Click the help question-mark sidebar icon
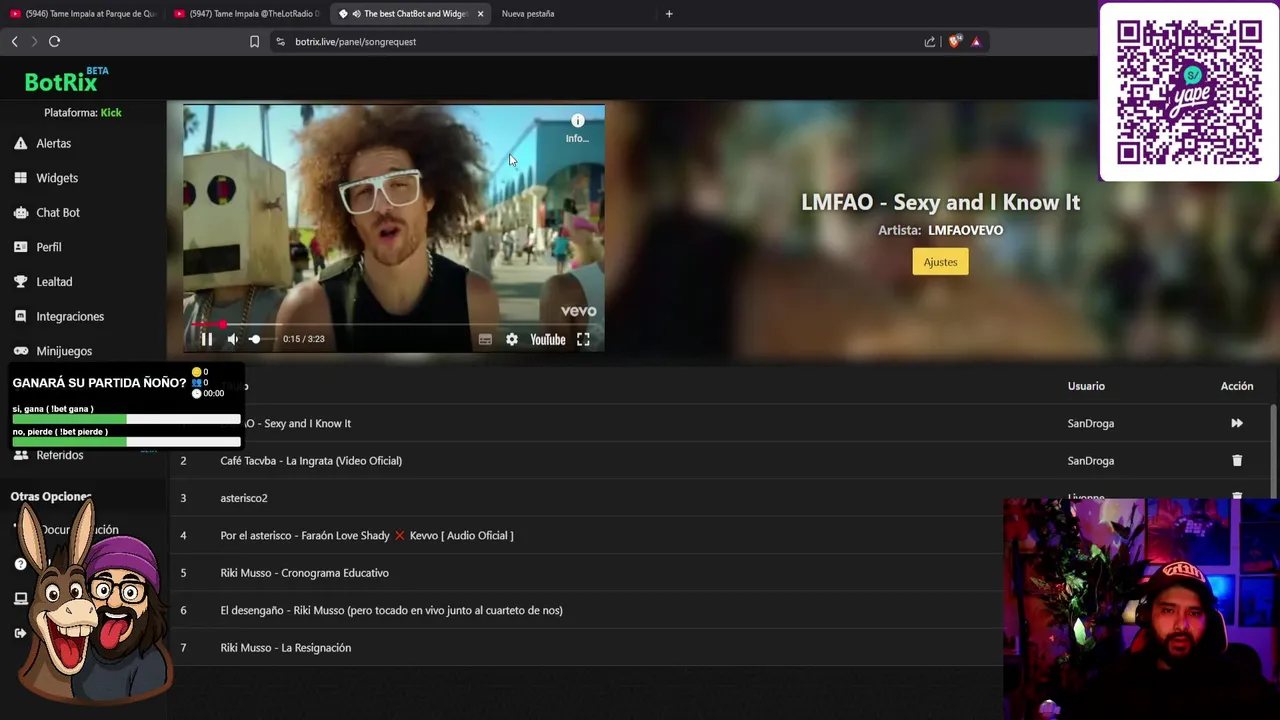Image resolution: width=1280 pixels, height=720 pixels. point(20,564)
